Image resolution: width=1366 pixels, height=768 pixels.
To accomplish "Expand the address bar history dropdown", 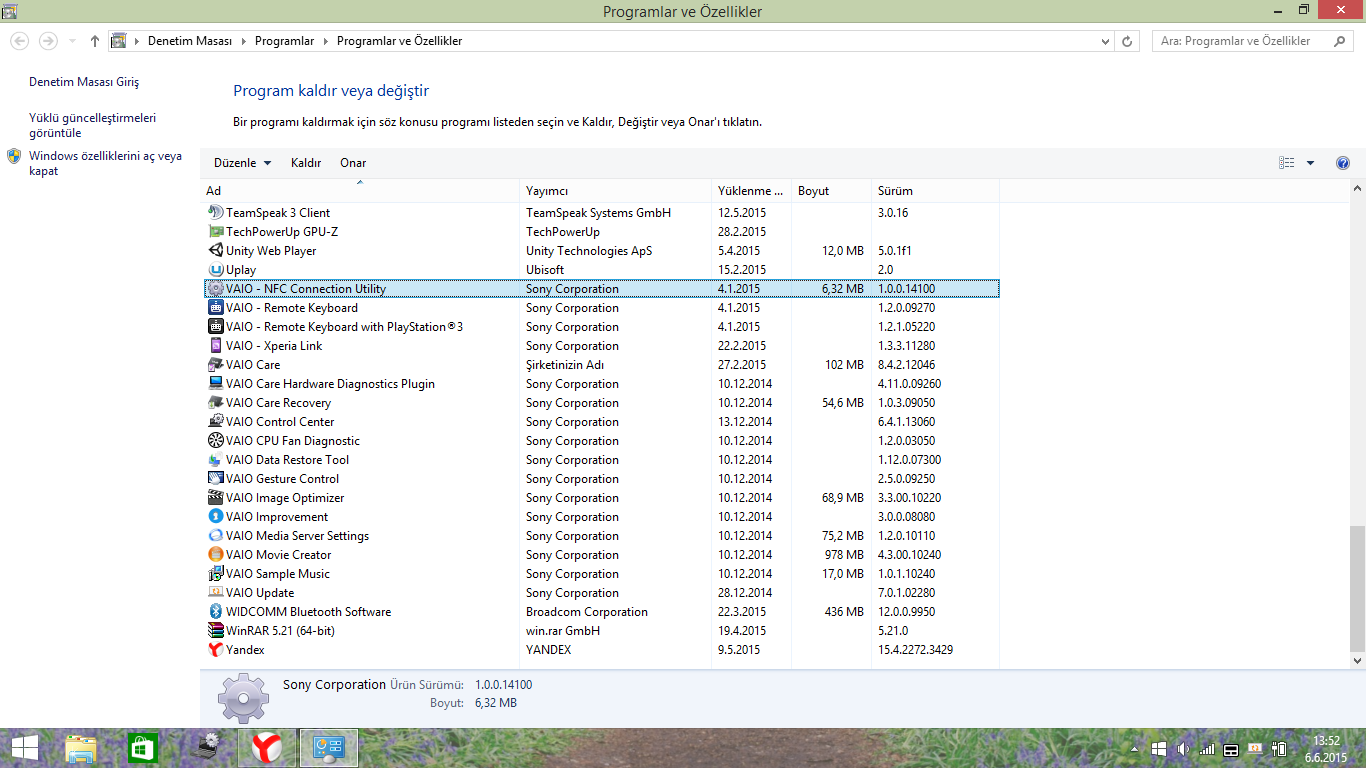I will [x=1105, y=41].
